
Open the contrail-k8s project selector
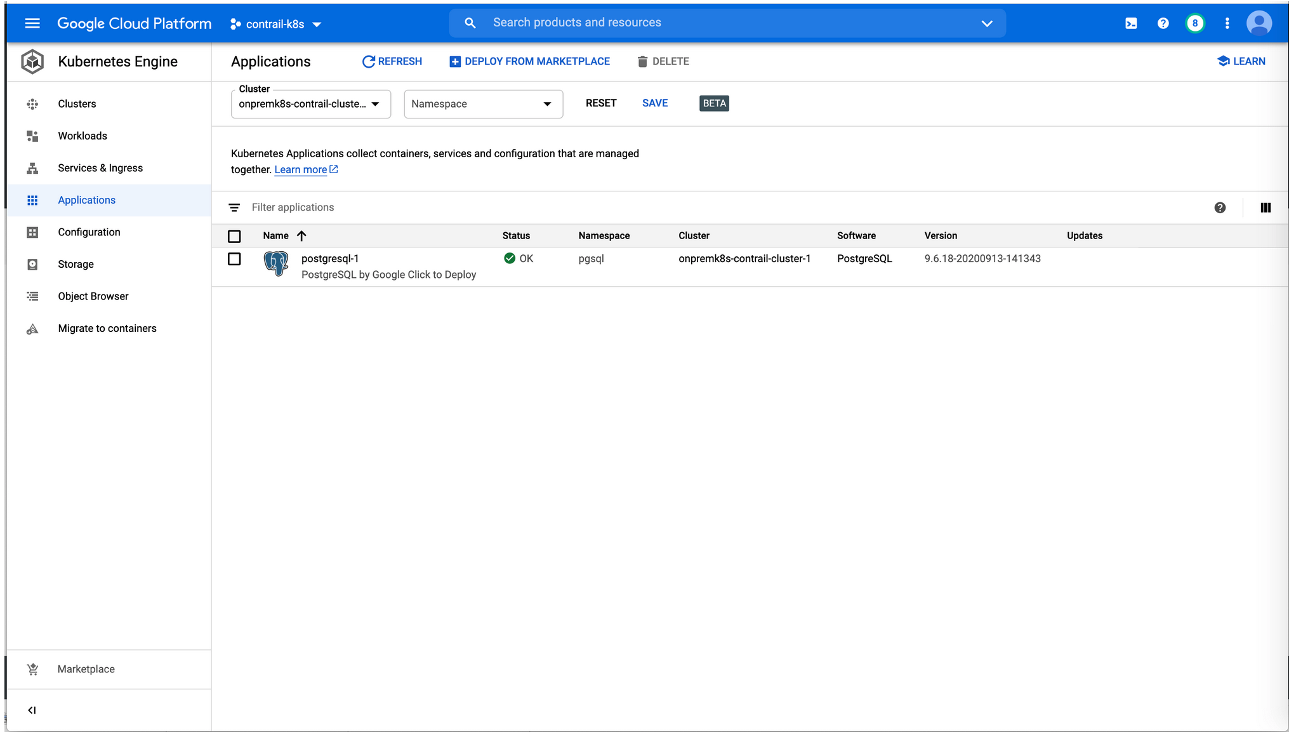[x=276, y=24]
